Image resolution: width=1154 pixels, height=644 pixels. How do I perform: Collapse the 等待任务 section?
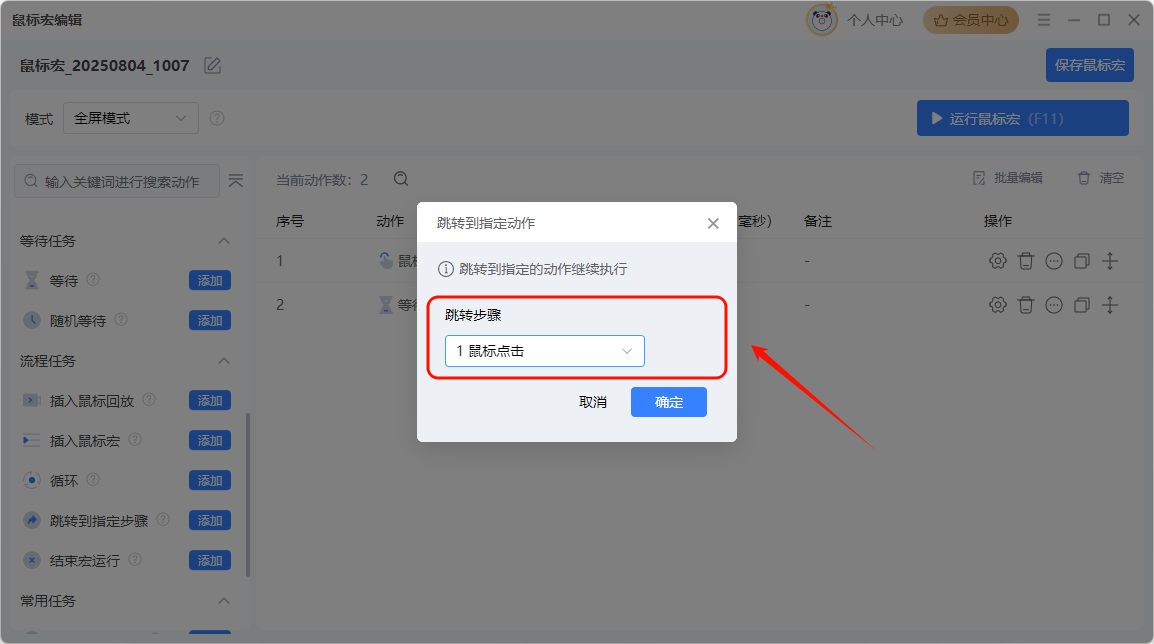[x=224, y=241]
